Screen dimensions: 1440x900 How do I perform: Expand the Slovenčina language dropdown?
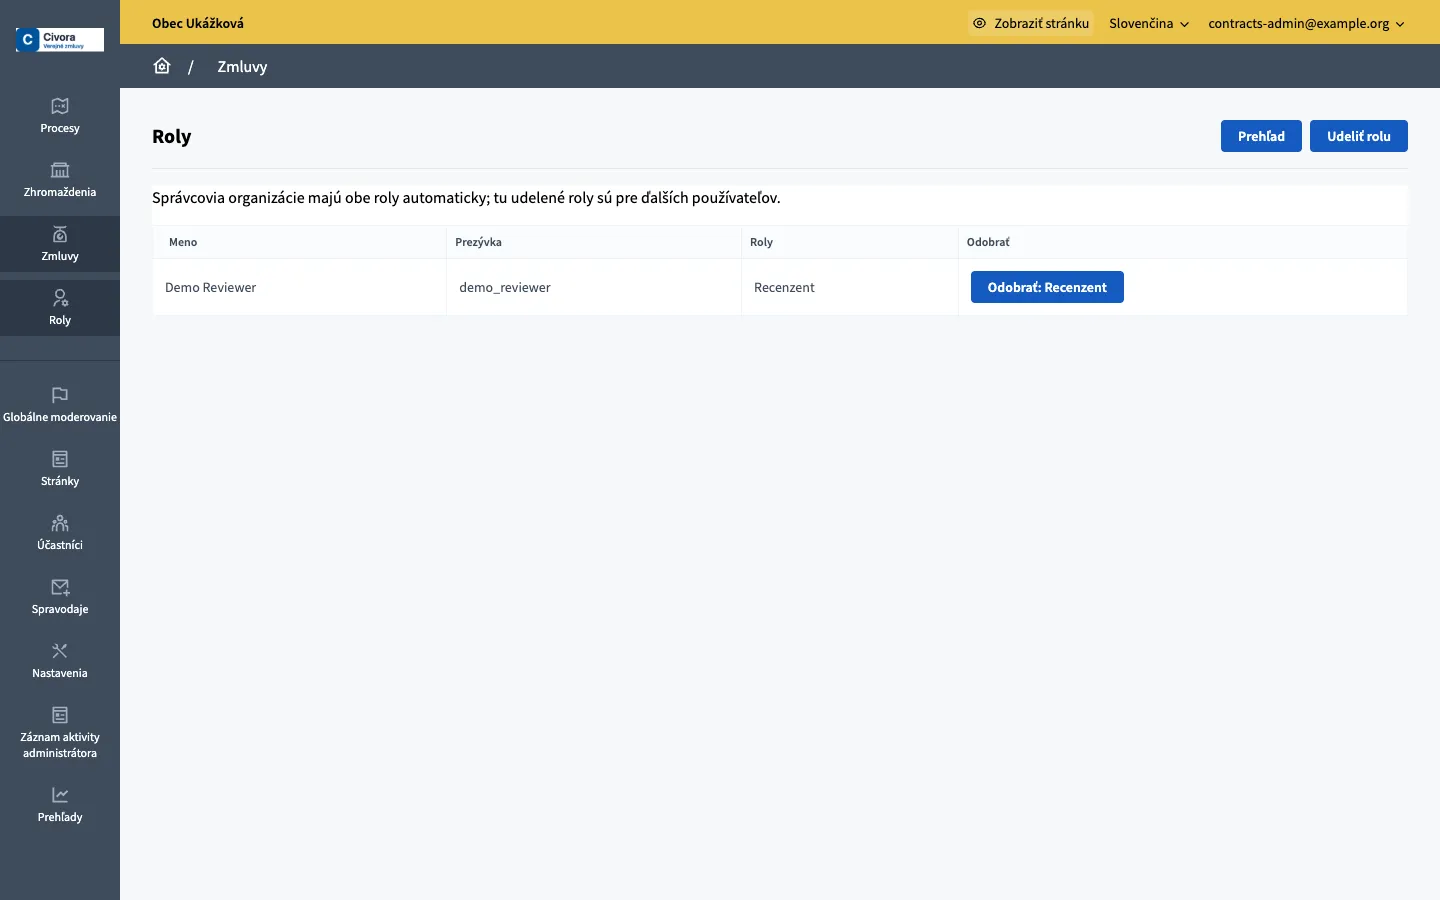1149,23
